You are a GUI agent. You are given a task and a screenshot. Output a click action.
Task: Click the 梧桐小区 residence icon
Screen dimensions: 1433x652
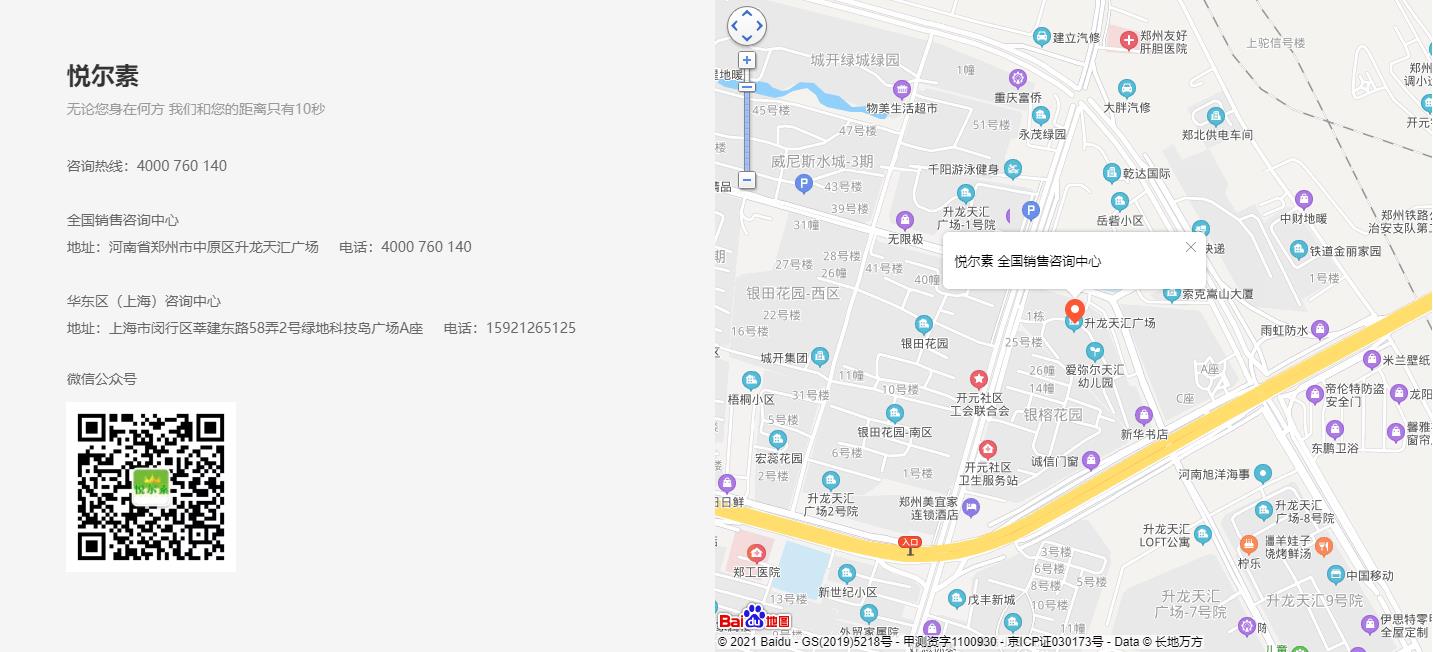coord(751,380)
